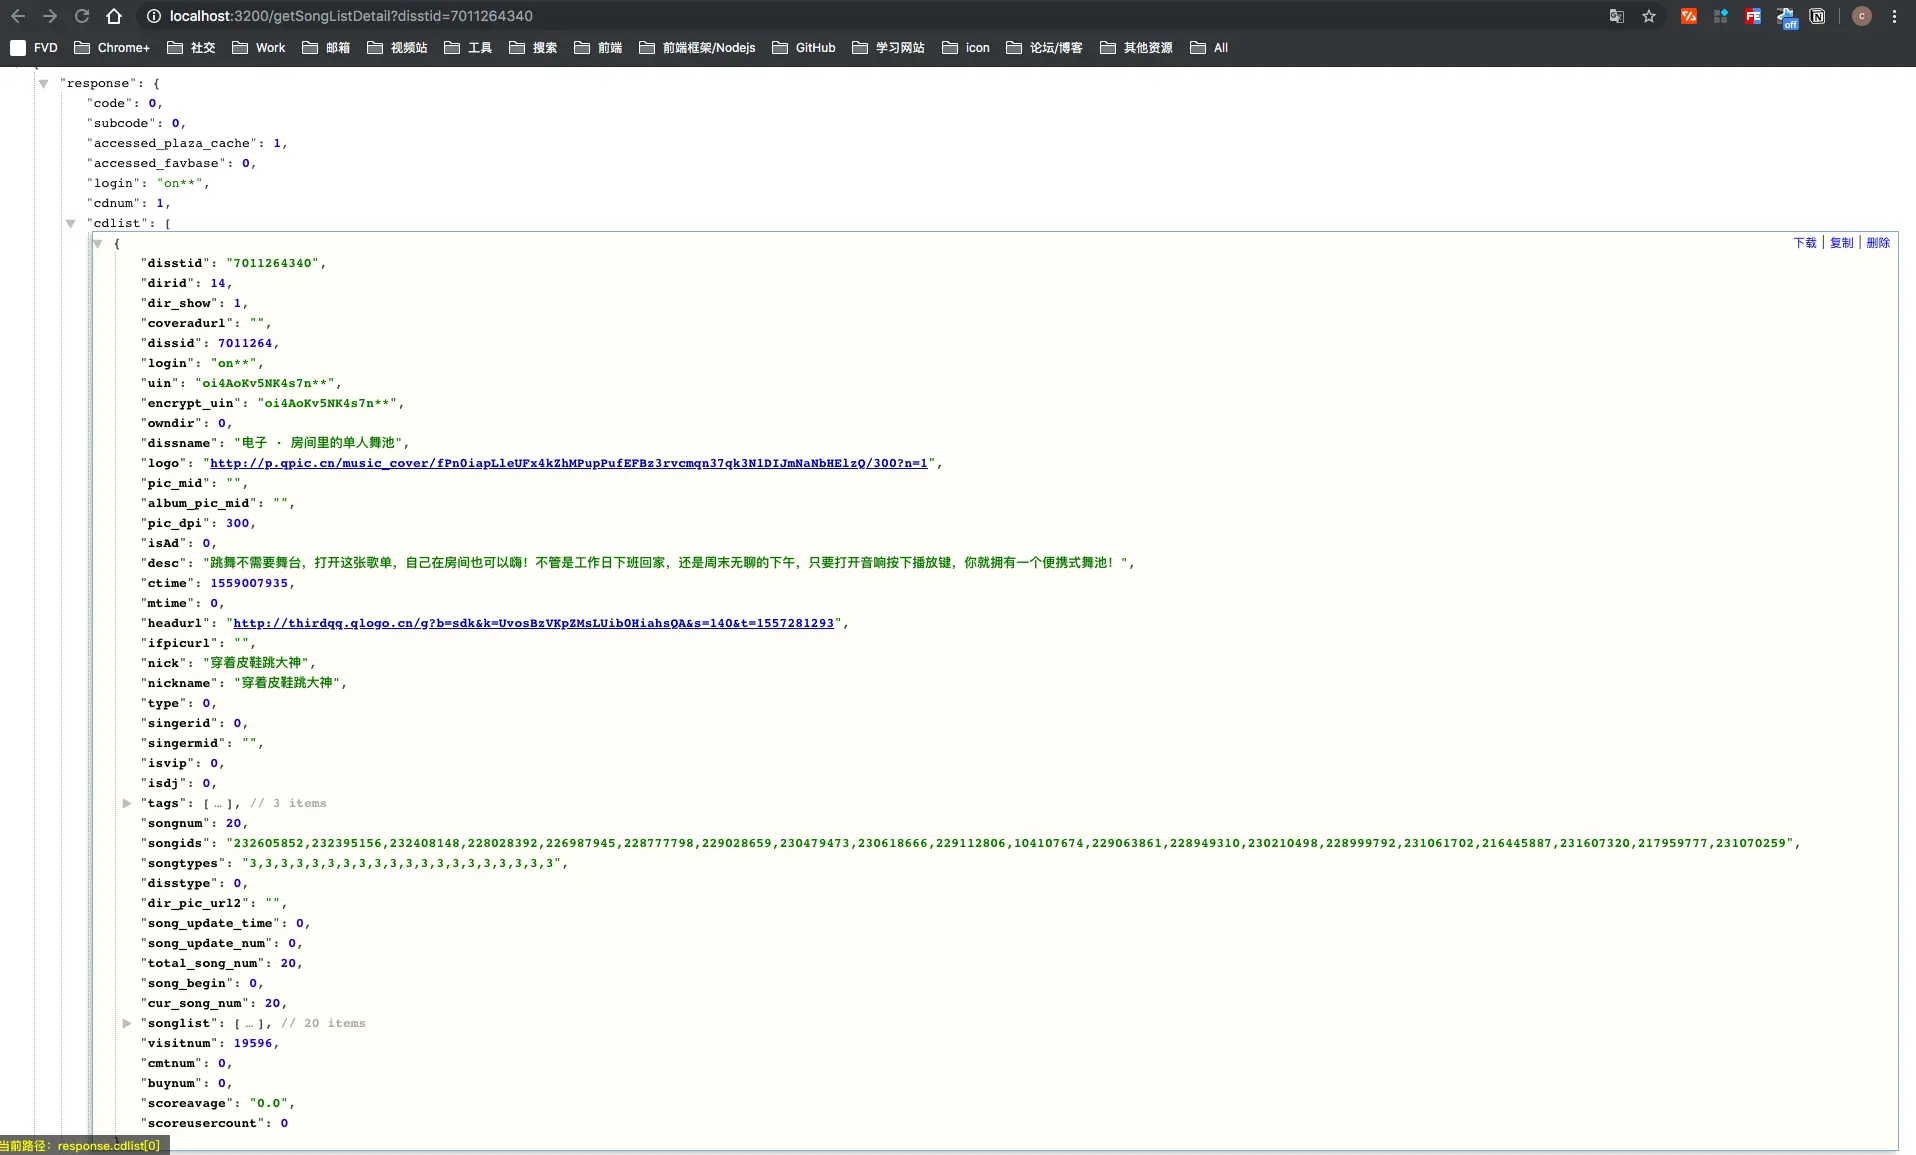Open the Work bookmarks folder
Viewport: 1916px width, 1155px height.
259,48
